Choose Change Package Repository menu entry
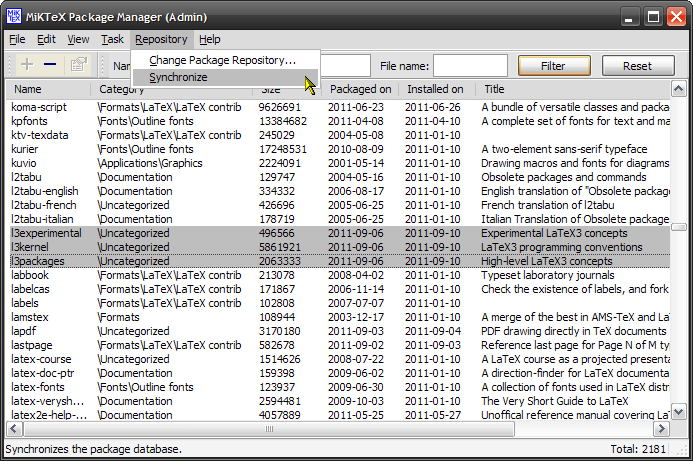 (225, 60)
